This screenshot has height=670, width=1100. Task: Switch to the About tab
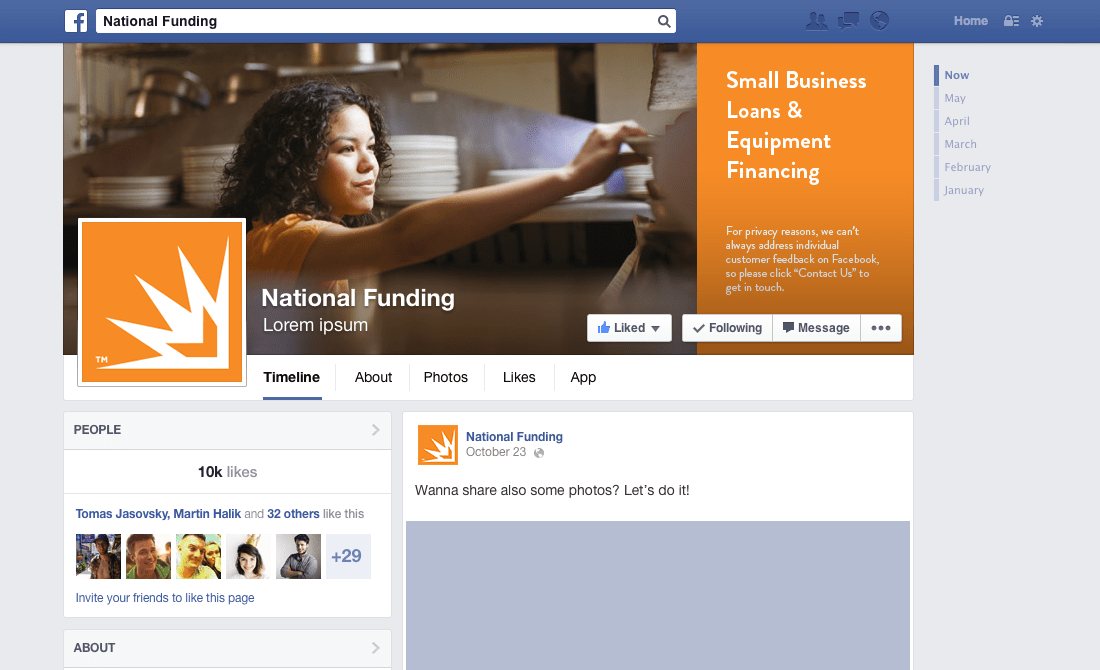coord(373,377)
